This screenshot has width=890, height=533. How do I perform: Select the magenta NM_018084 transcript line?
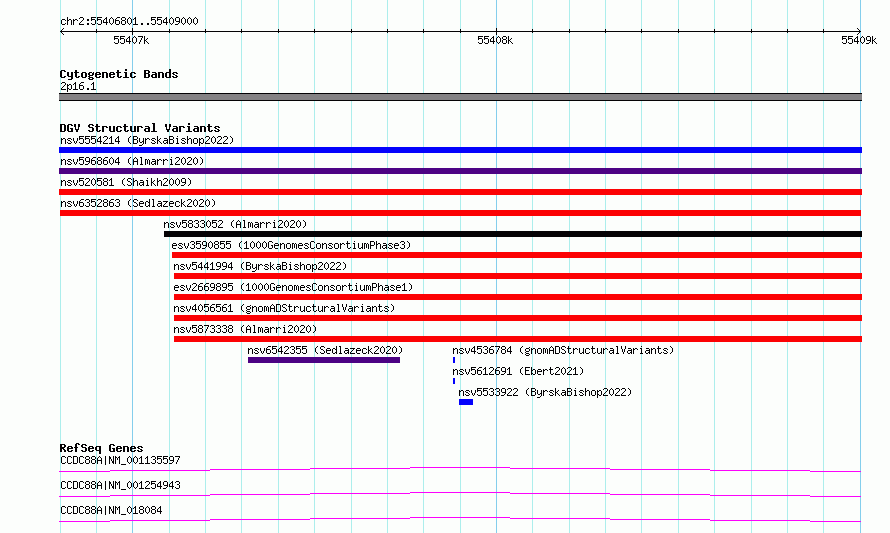[x=460, y=519]
